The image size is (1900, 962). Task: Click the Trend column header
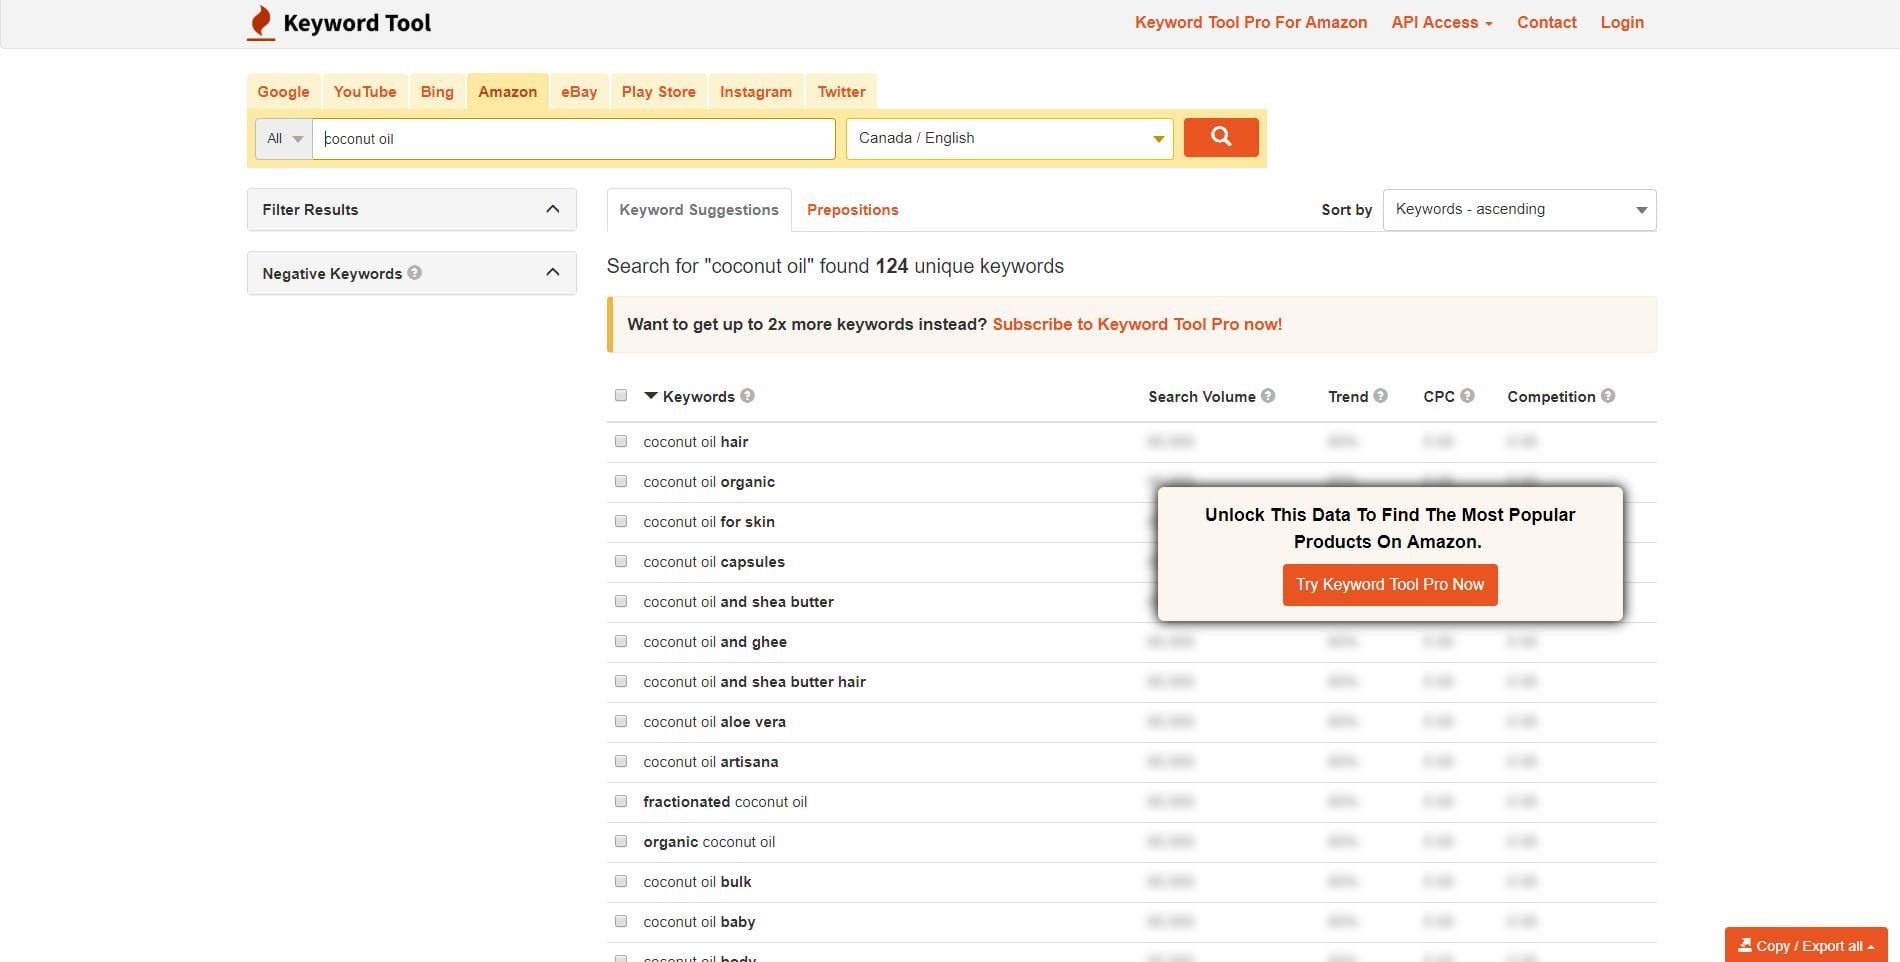pos(1348,396)
